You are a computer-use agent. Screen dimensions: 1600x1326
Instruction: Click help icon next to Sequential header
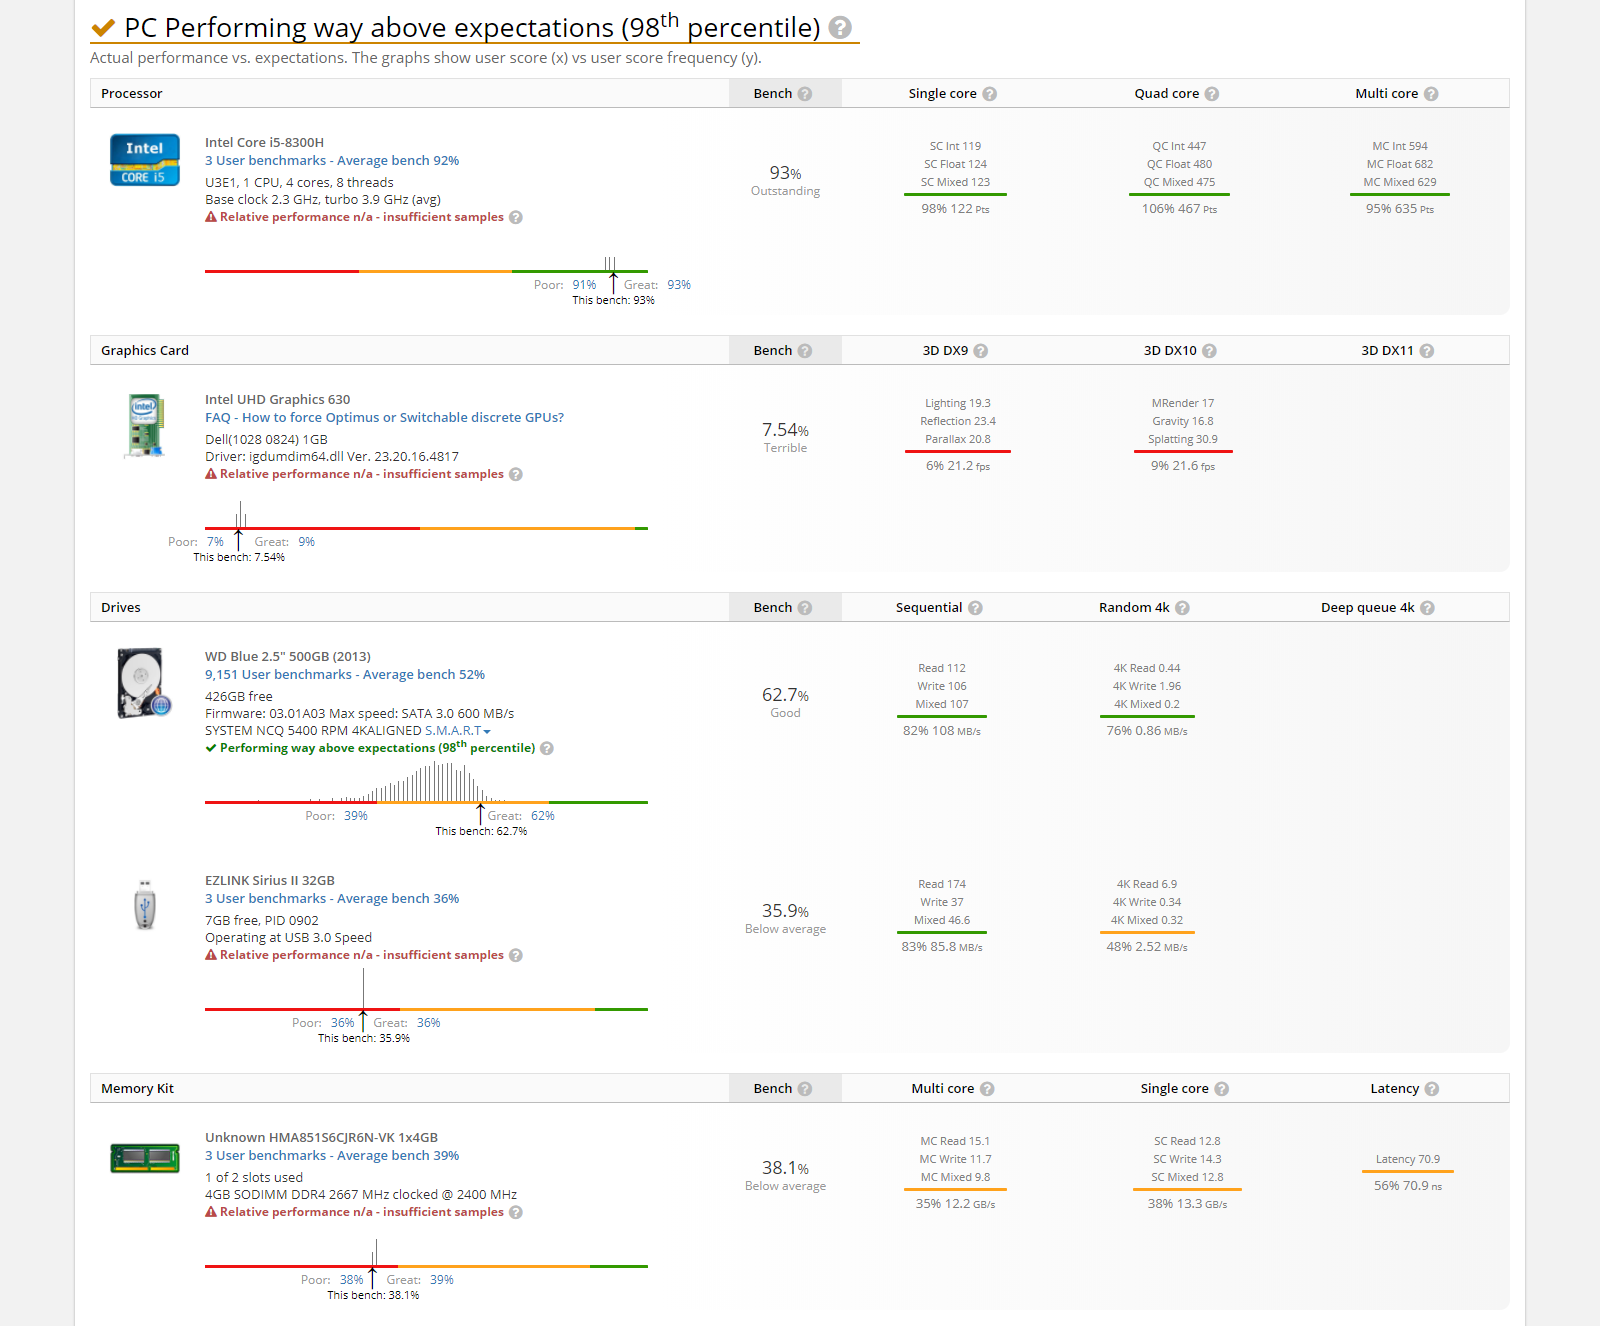click(x=976, y=608)
